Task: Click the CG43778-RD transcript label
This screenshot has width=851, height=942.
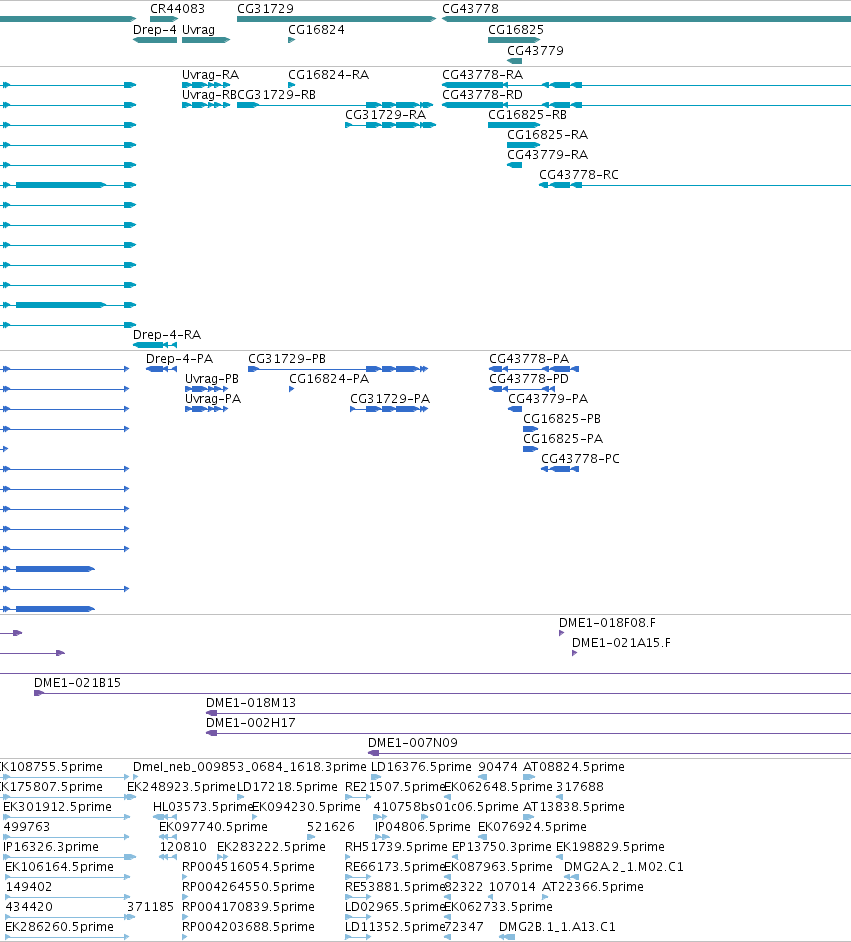Action: (482, 95)
